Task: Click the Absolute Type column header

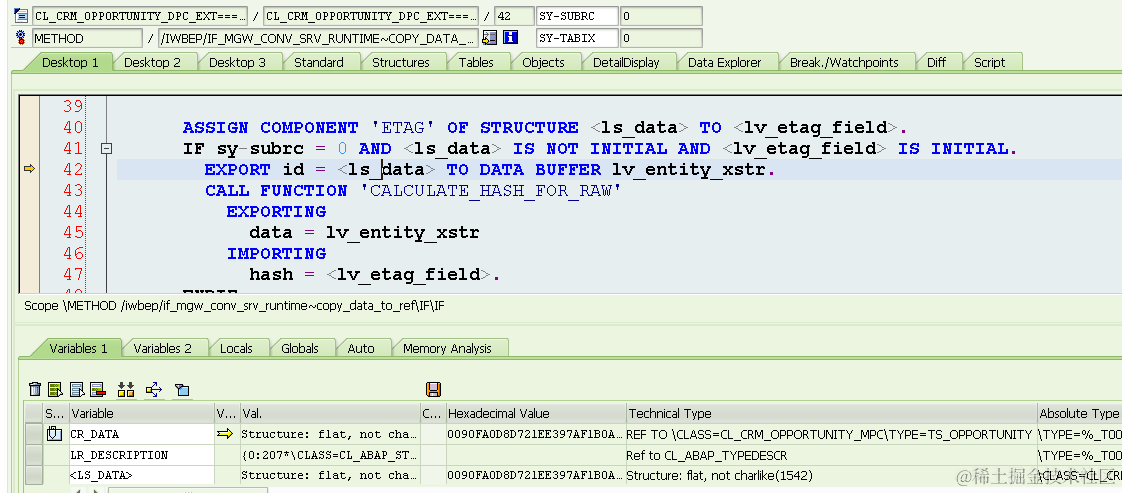Action: coord(1078,413)
